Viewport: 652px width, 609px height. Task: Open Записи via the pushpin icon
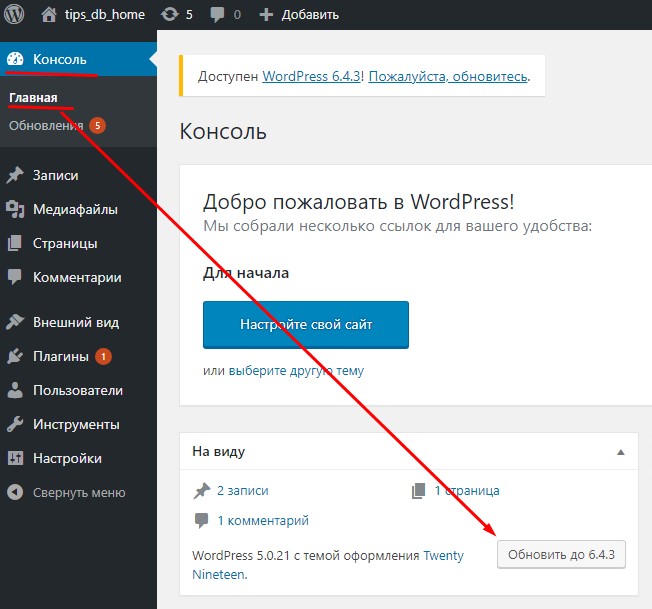point(15,175)
